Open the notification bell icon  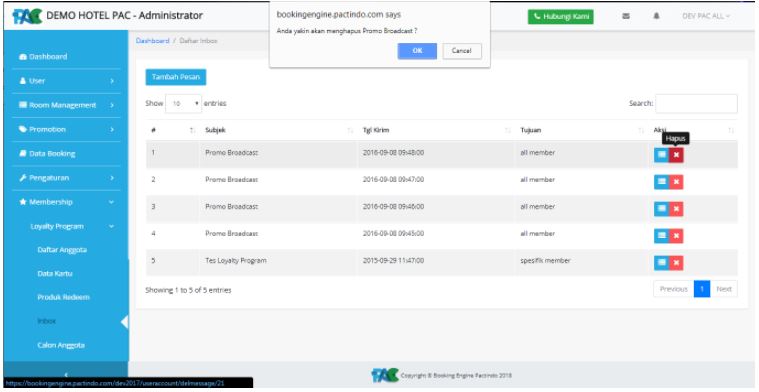(x=657, y=16)
